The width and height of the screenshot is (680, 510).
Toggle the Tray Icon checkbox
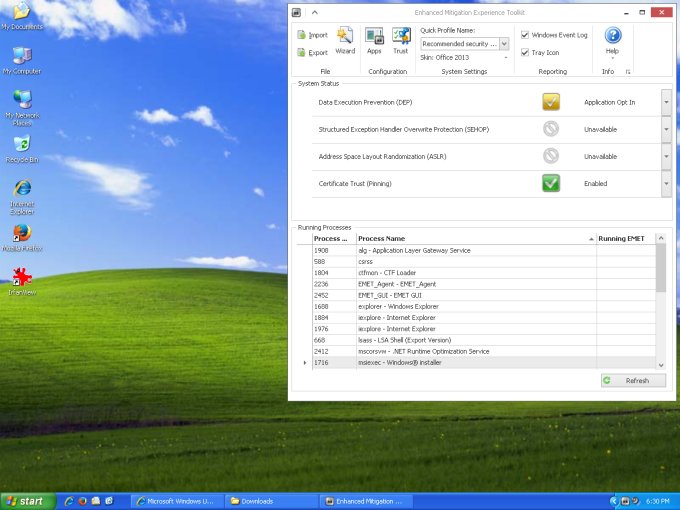point(525,52)
